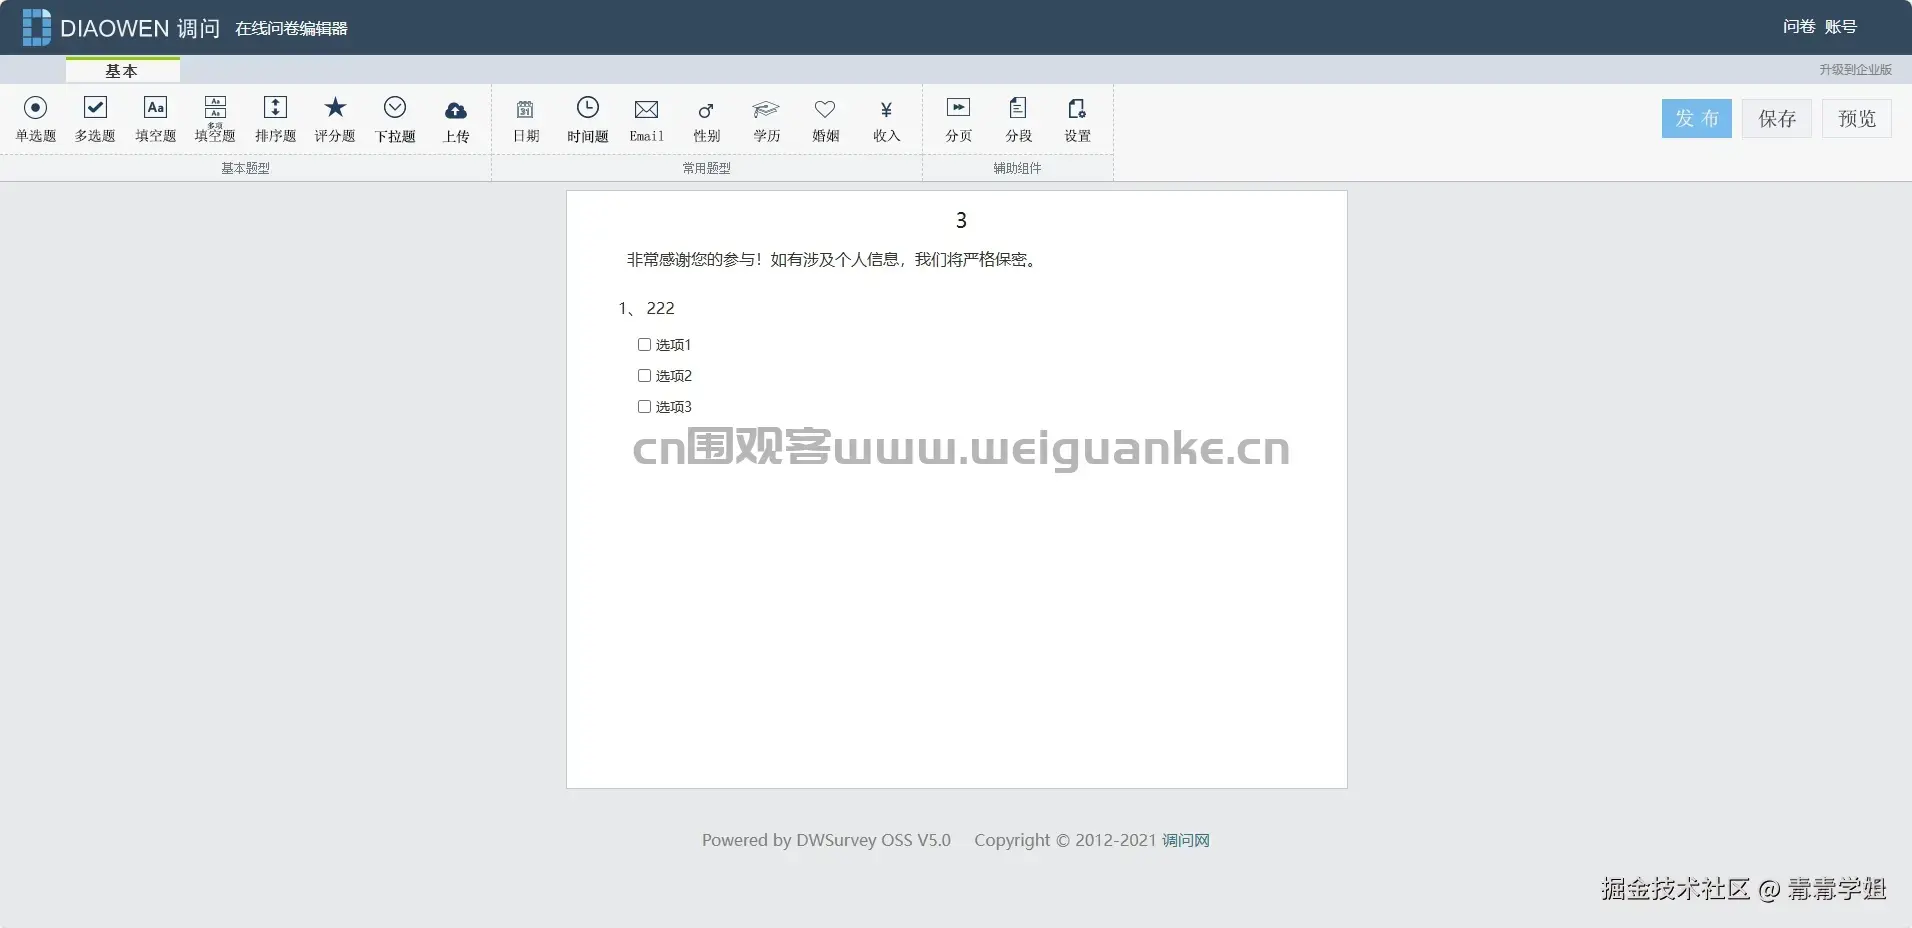Check the 选项1 checkbox
1912x928 pixels.
point(644,345)
